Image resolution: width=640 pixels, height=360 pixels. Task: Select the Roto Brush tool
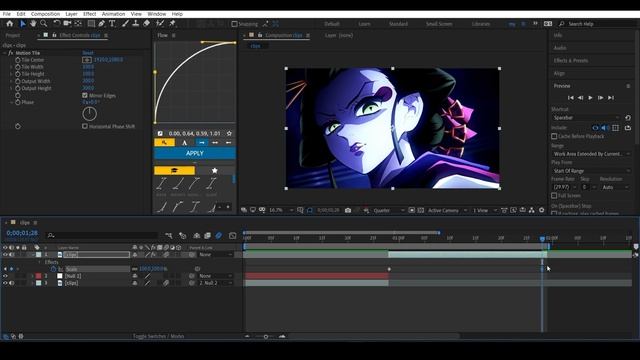click(x=160, y=24)
